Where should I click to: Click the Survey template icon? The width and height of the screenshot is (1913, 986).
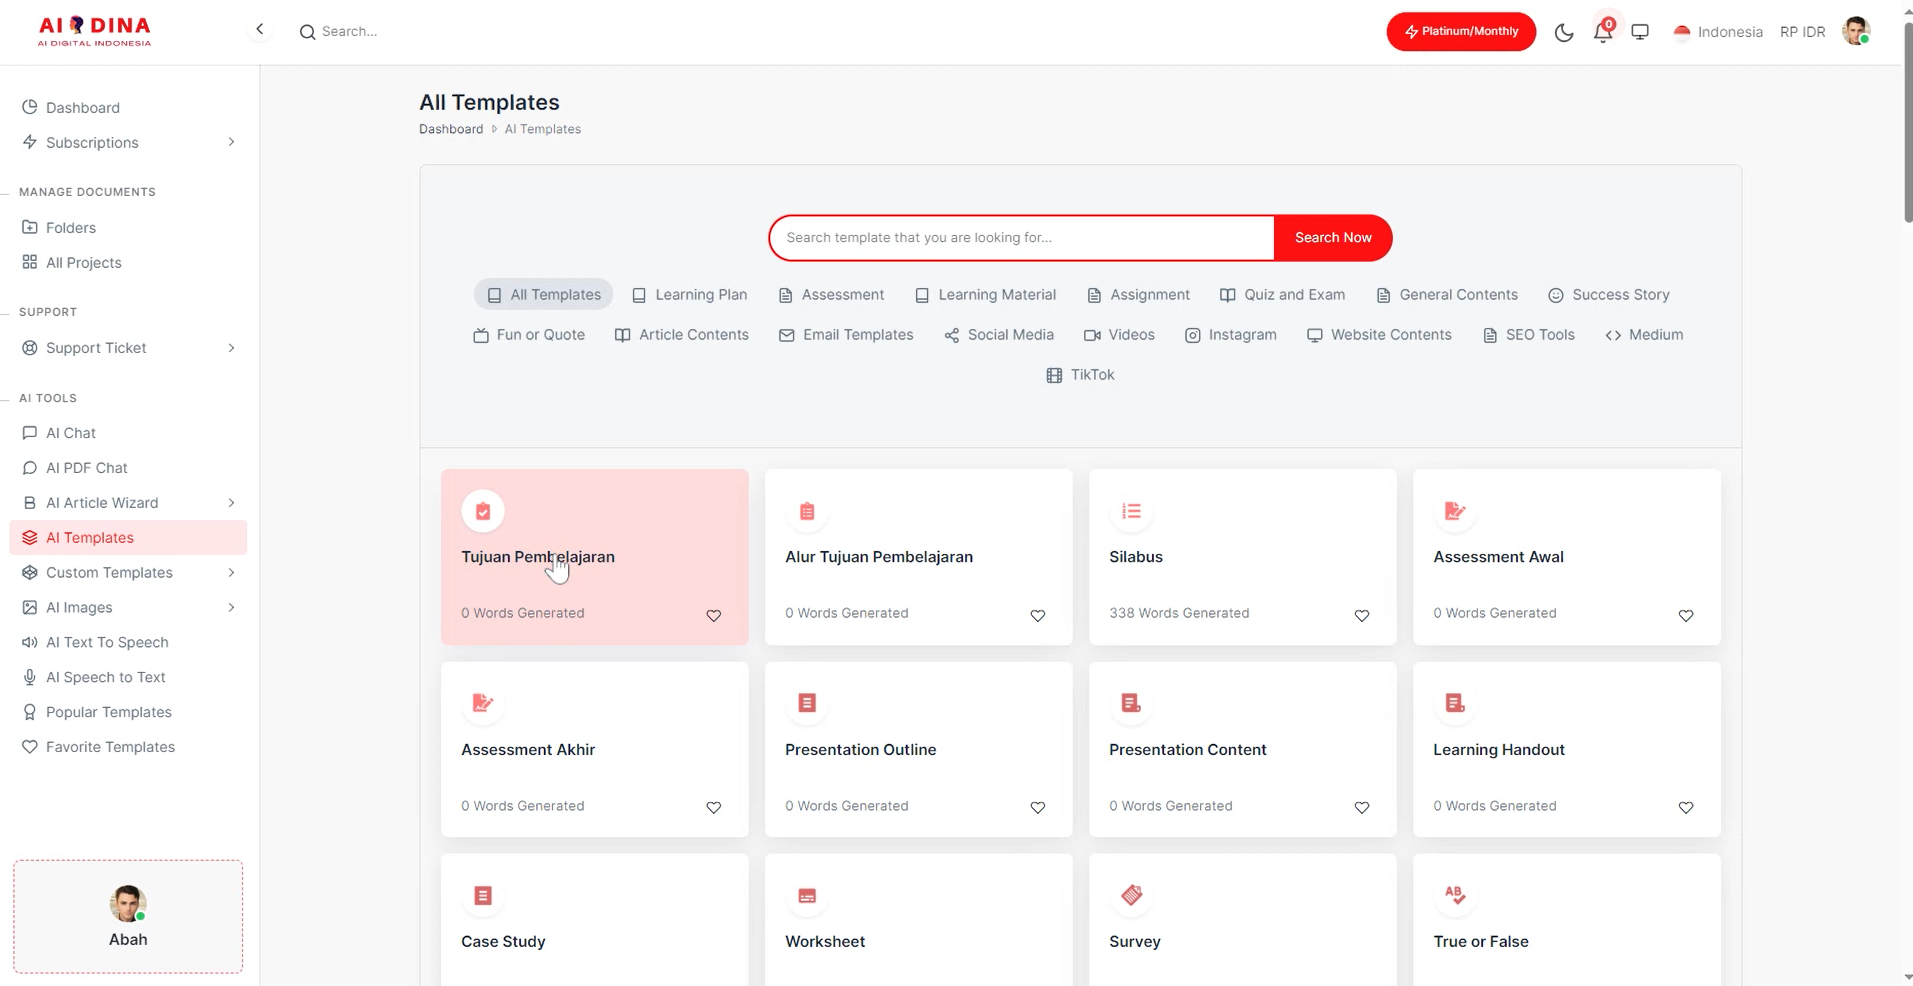[1131, 896]
